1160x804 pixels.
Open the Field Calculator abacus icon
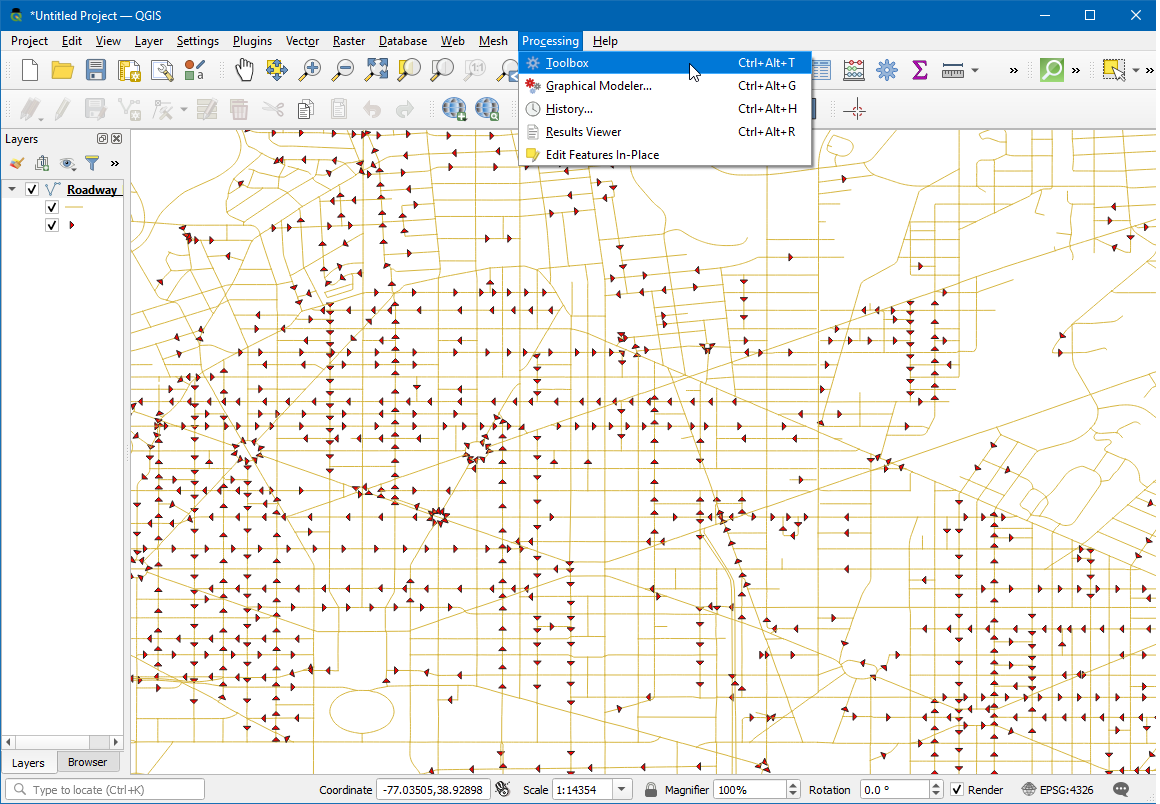point(854,70)
